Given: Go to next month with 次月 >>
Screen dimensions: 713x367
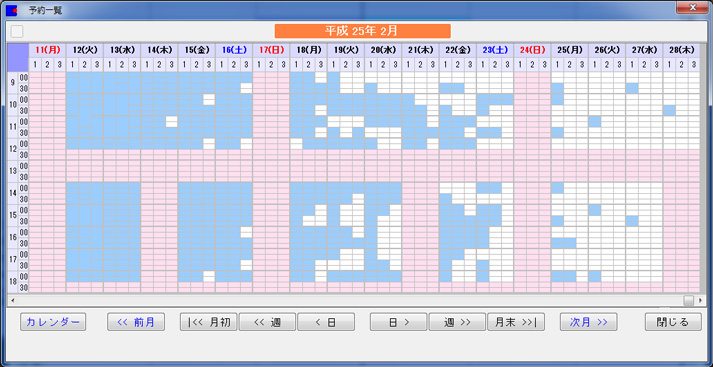Looking at the screenshot, I should pos(588,322).
